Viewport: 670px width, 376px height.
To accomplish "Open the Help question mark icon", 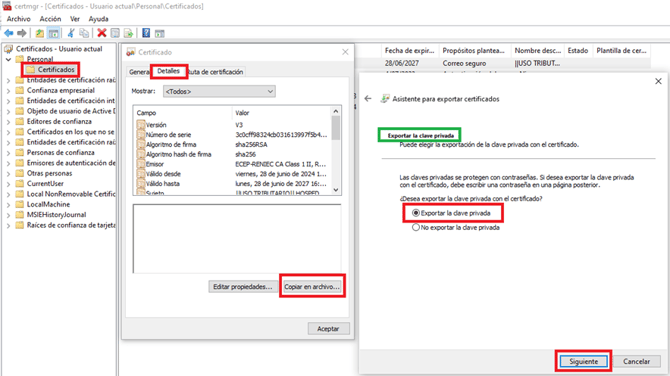I will pos(146,33).
